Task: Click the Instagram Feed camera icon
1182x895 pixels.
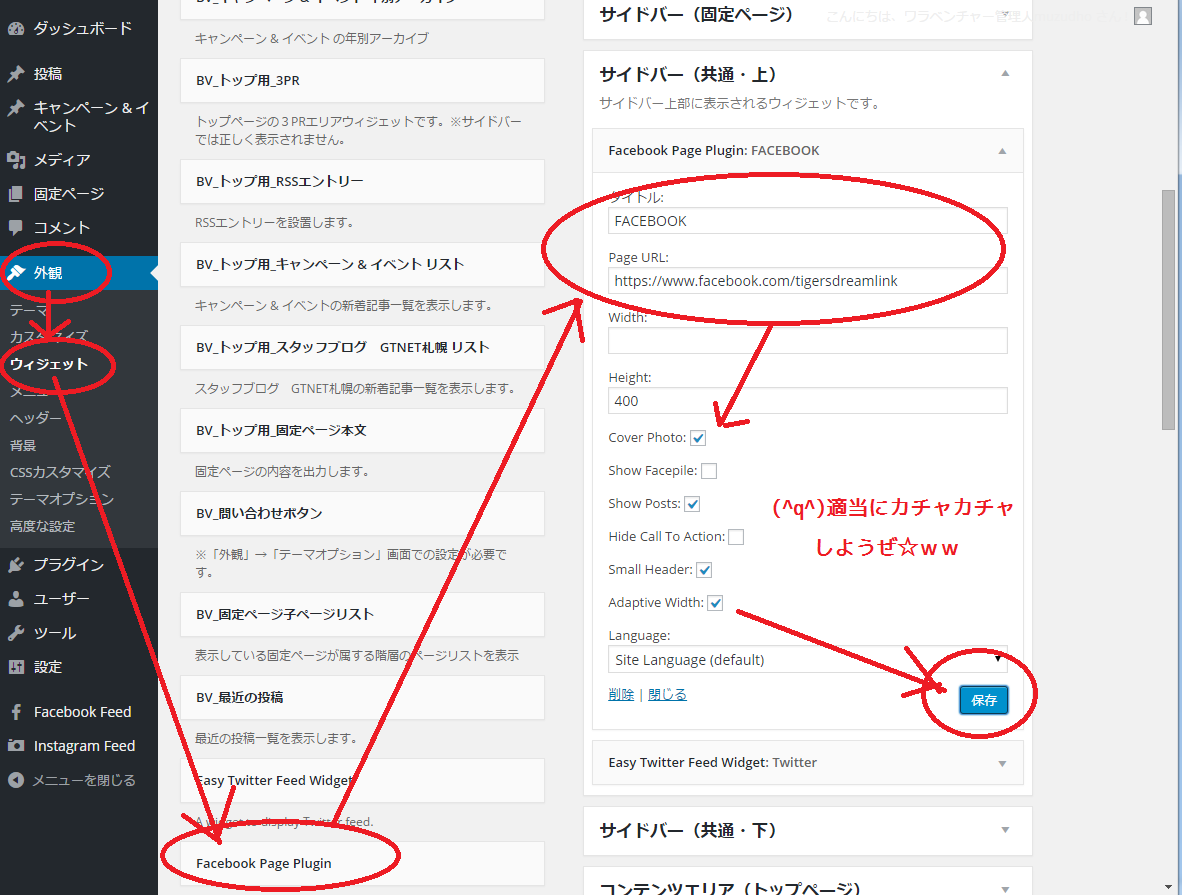Action: click(x=16, y=746)
